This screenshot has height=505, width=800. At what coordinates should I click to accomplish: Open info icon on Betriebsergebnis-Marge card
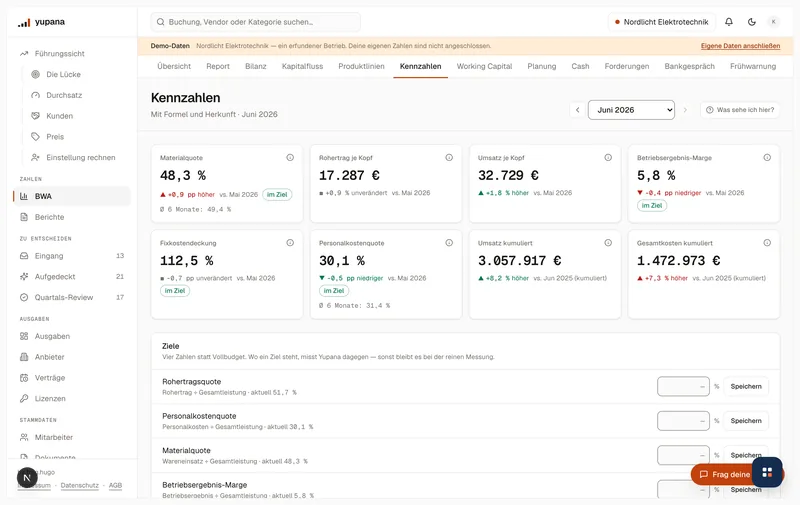pyautogui.click(x=767, y=158)
